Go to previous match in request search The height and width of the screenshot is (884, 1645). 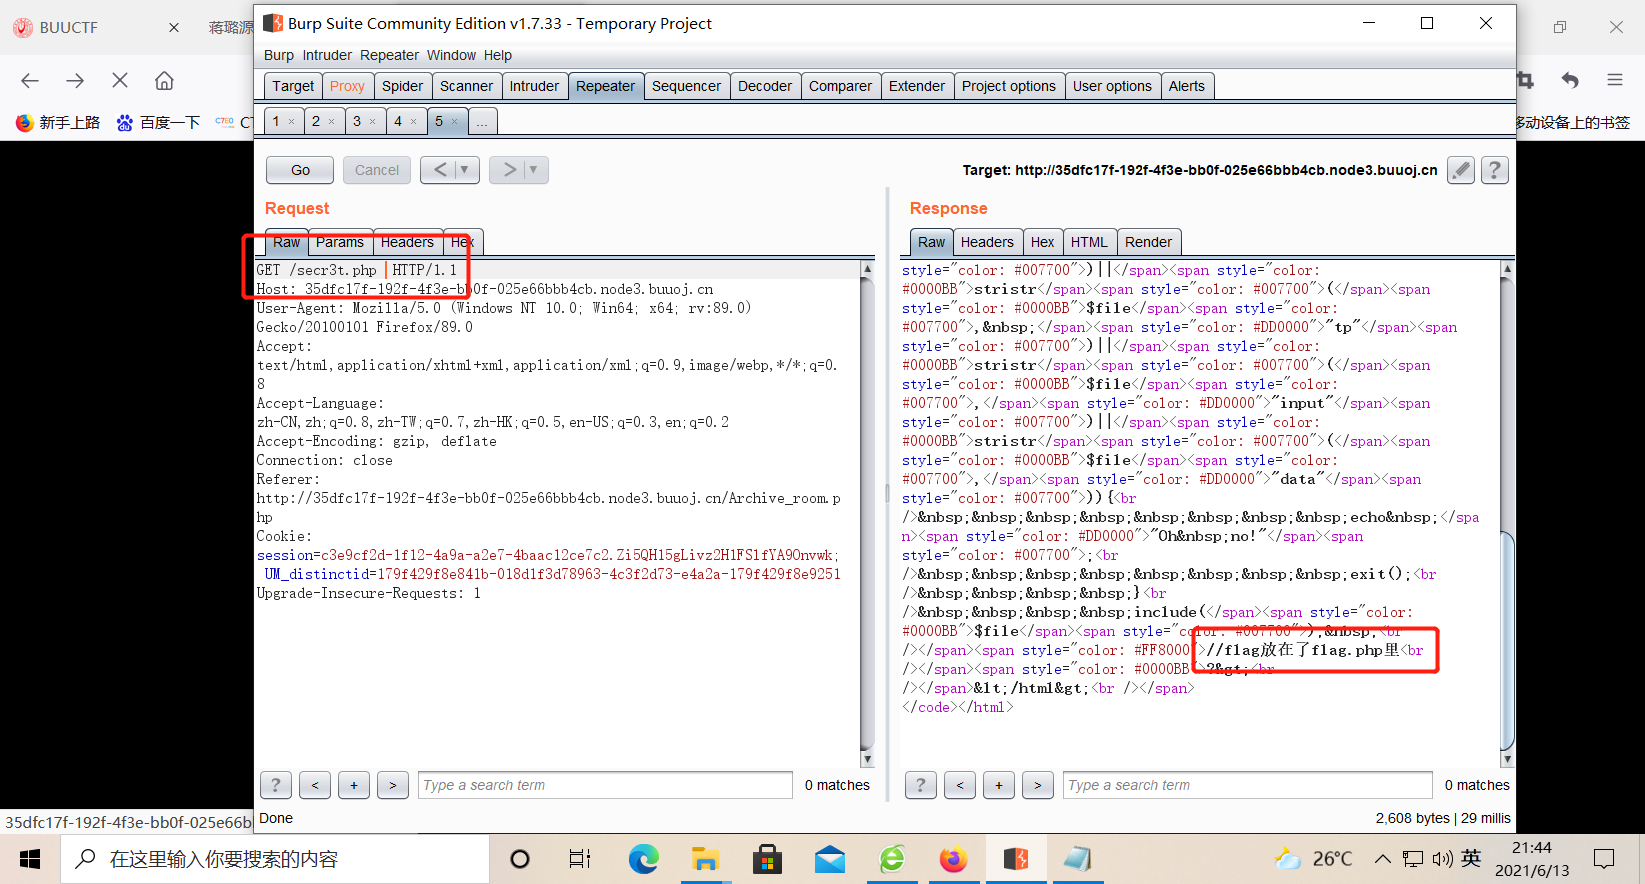click(x=315, y=785)
